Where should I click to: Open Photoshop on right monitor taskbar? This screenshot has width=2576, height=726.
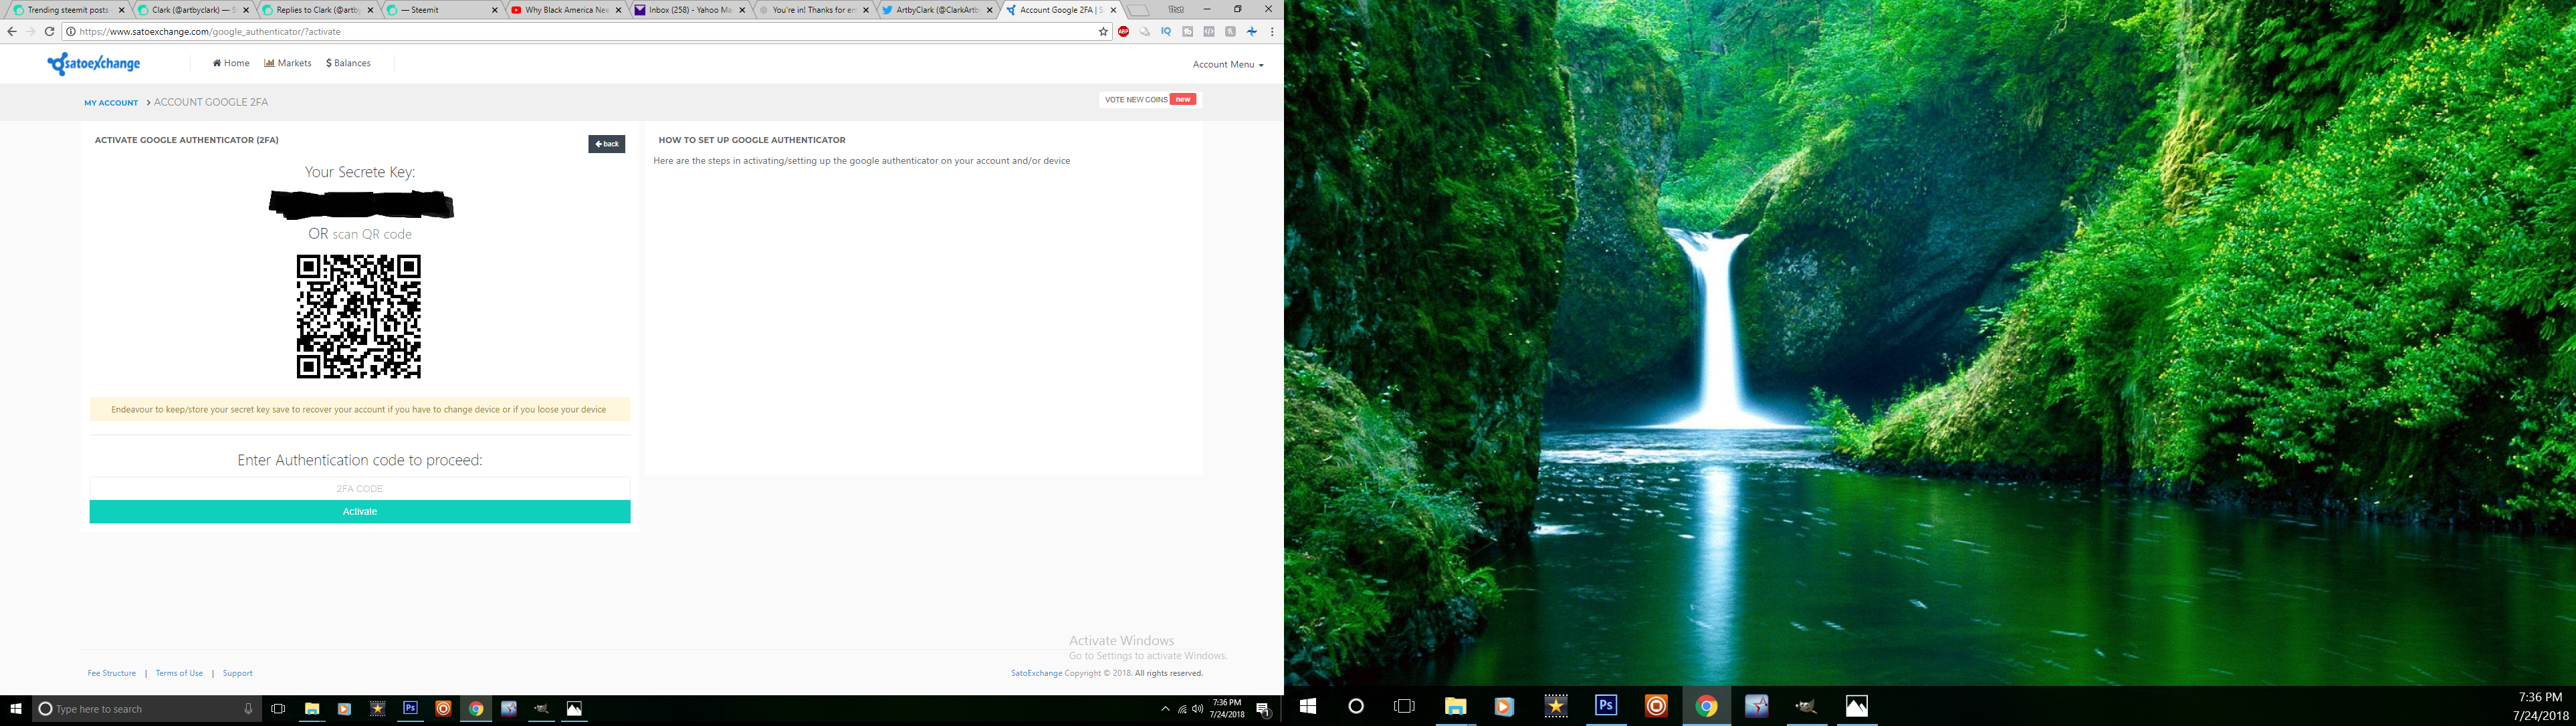pyautogui.click(x=1606, y=706)
